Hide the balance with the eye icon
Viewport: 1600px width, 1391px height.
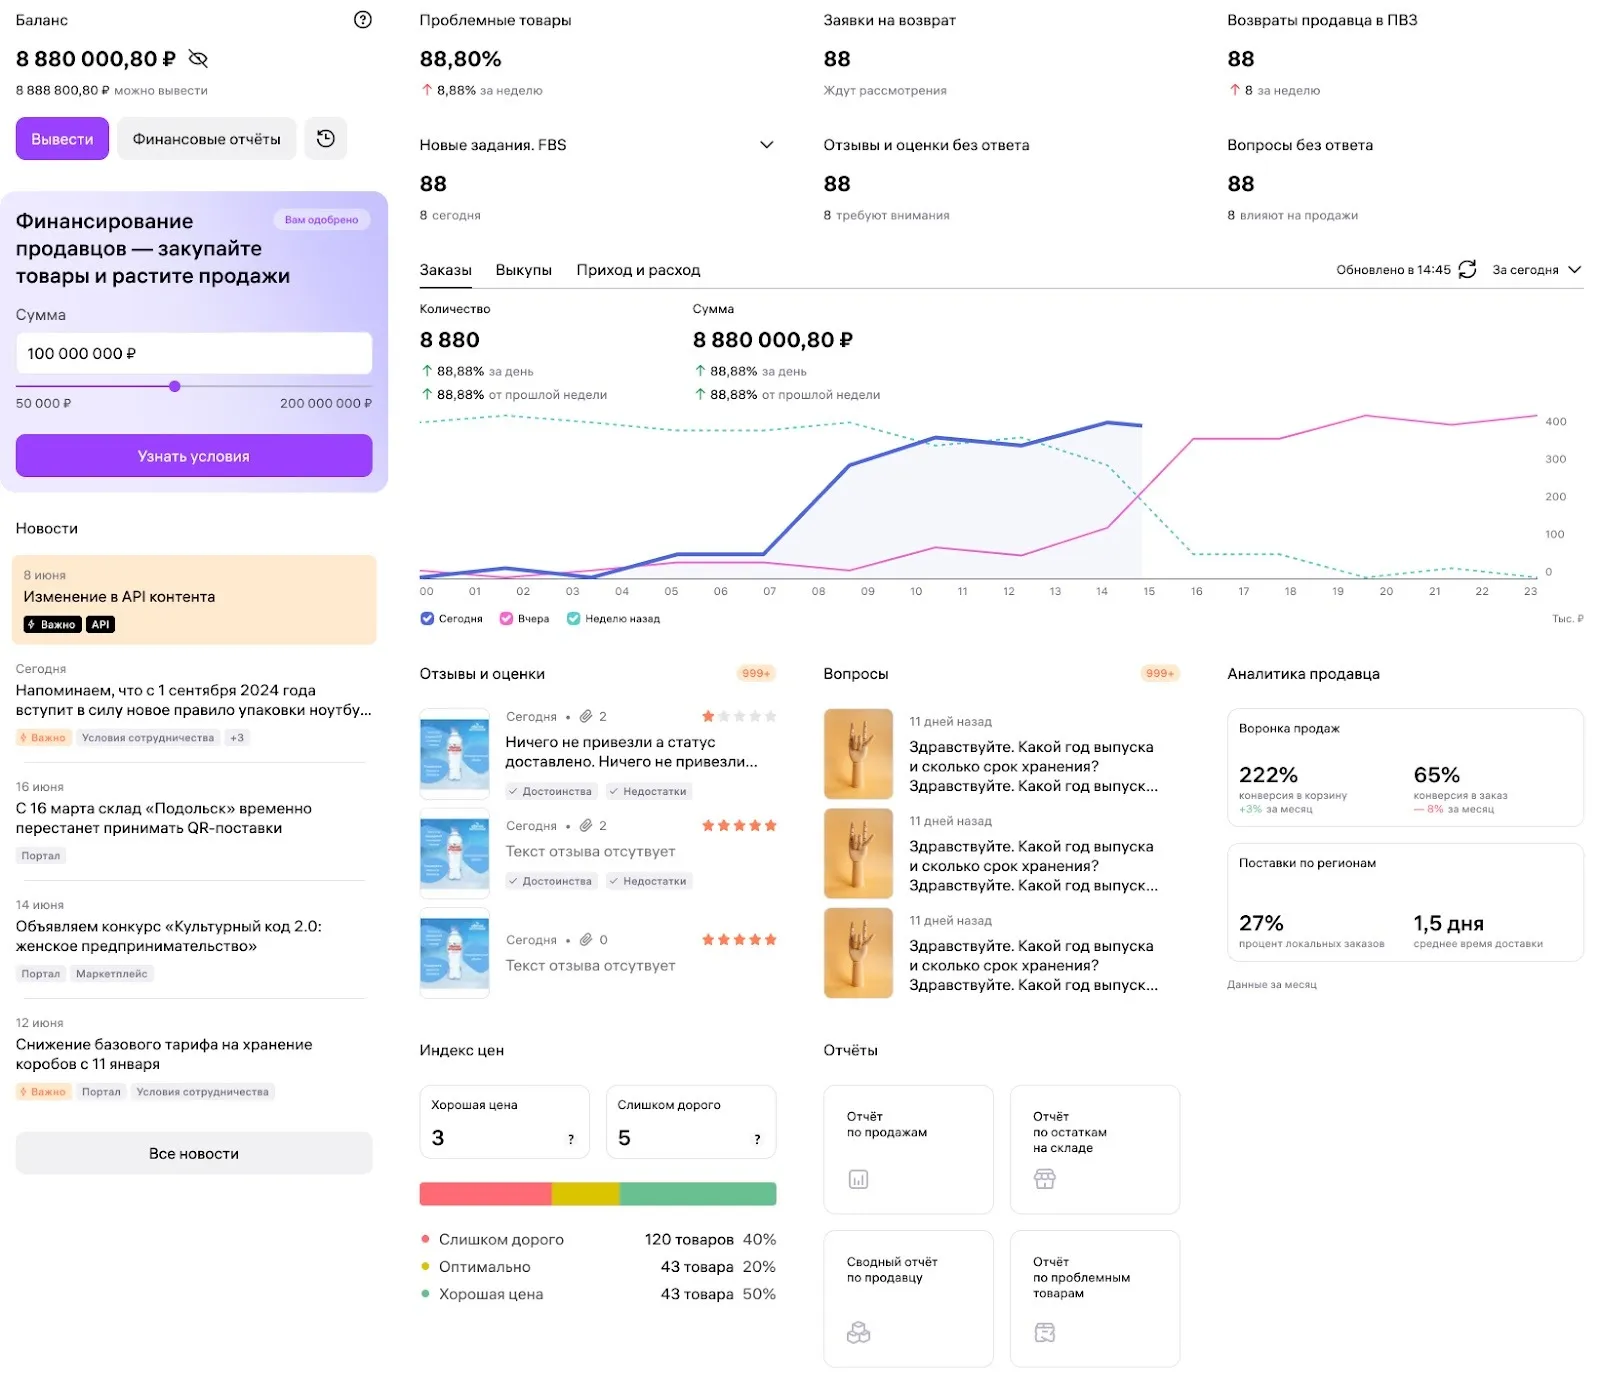tap(198, 59)
